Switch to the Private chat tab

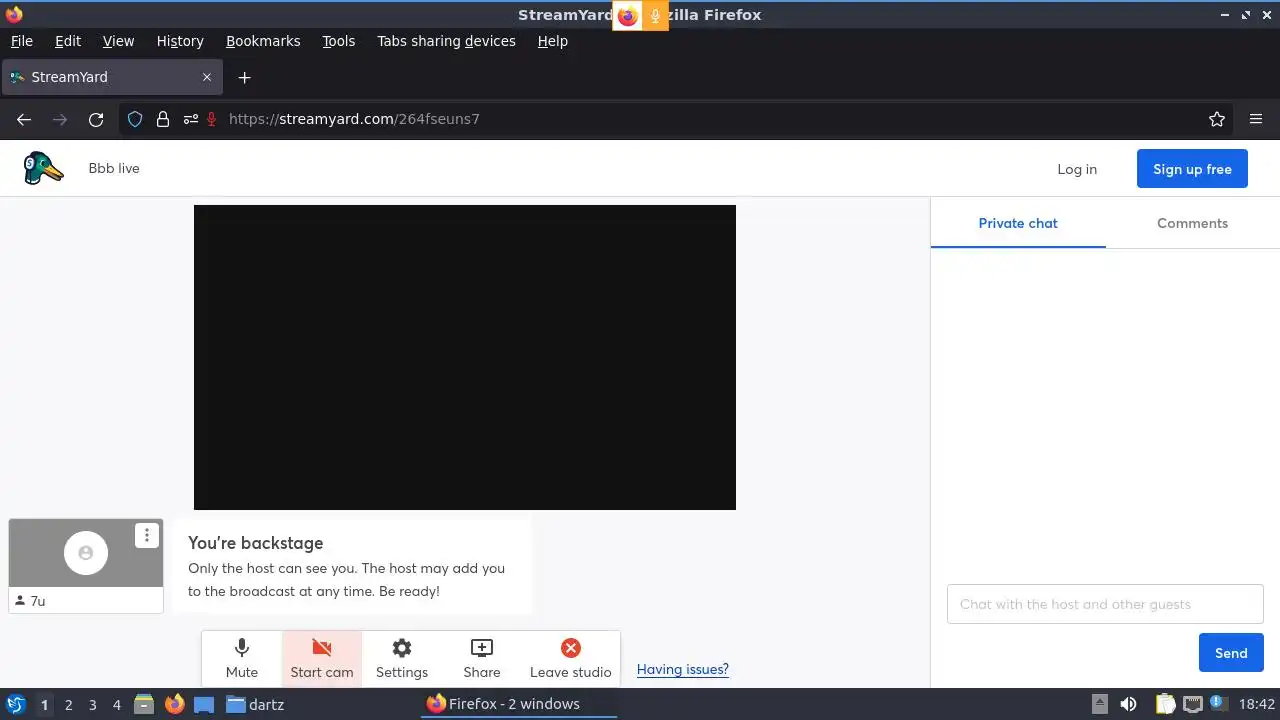(x=1018, y=223)
